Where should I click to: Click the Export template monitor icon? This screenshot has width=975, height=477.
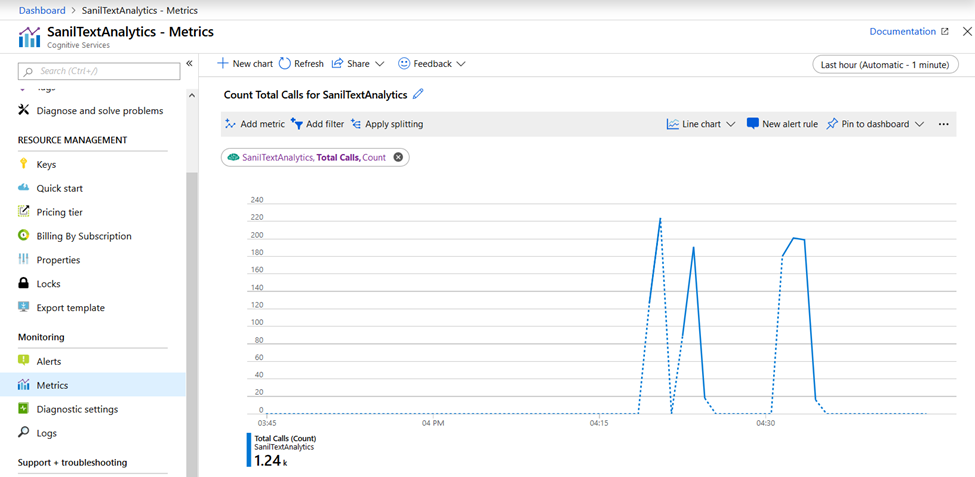[24, 307]
